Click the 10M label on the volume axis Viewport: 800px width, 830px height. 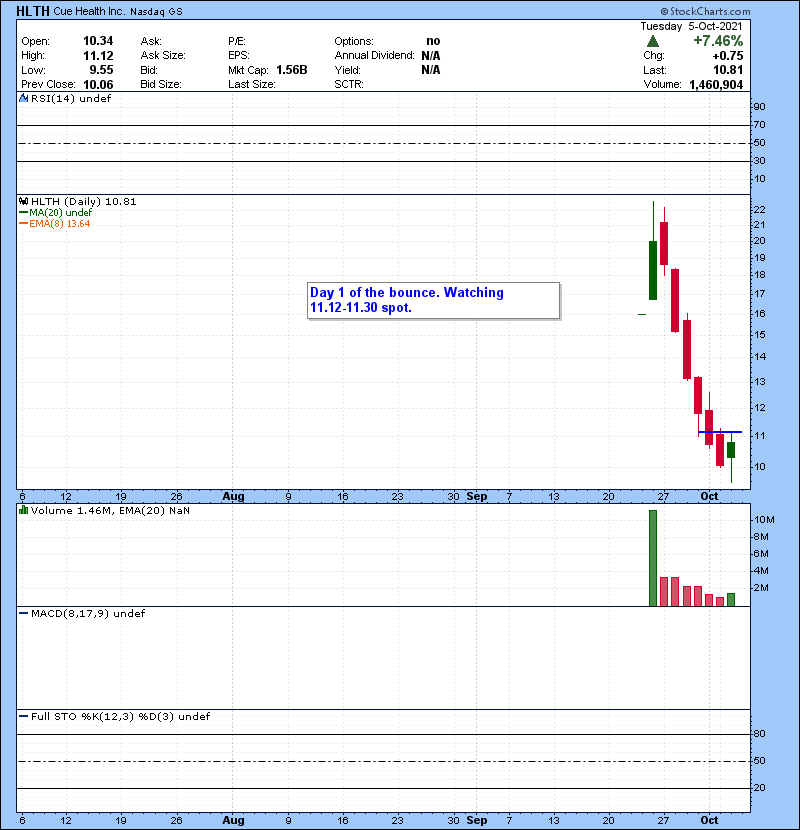(764, 520)
